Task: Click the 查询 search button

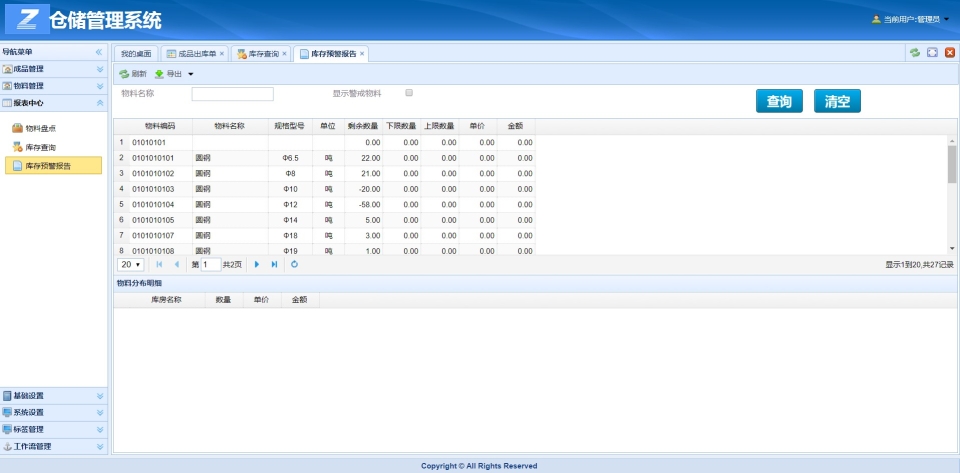Action: tap(779, 101)
